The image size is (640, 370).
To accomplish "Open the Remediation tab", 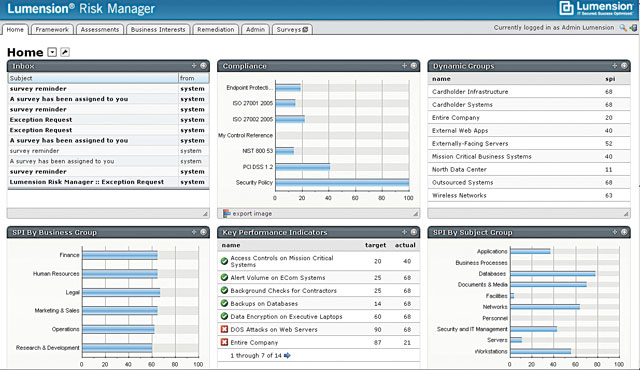I will 216,29.
